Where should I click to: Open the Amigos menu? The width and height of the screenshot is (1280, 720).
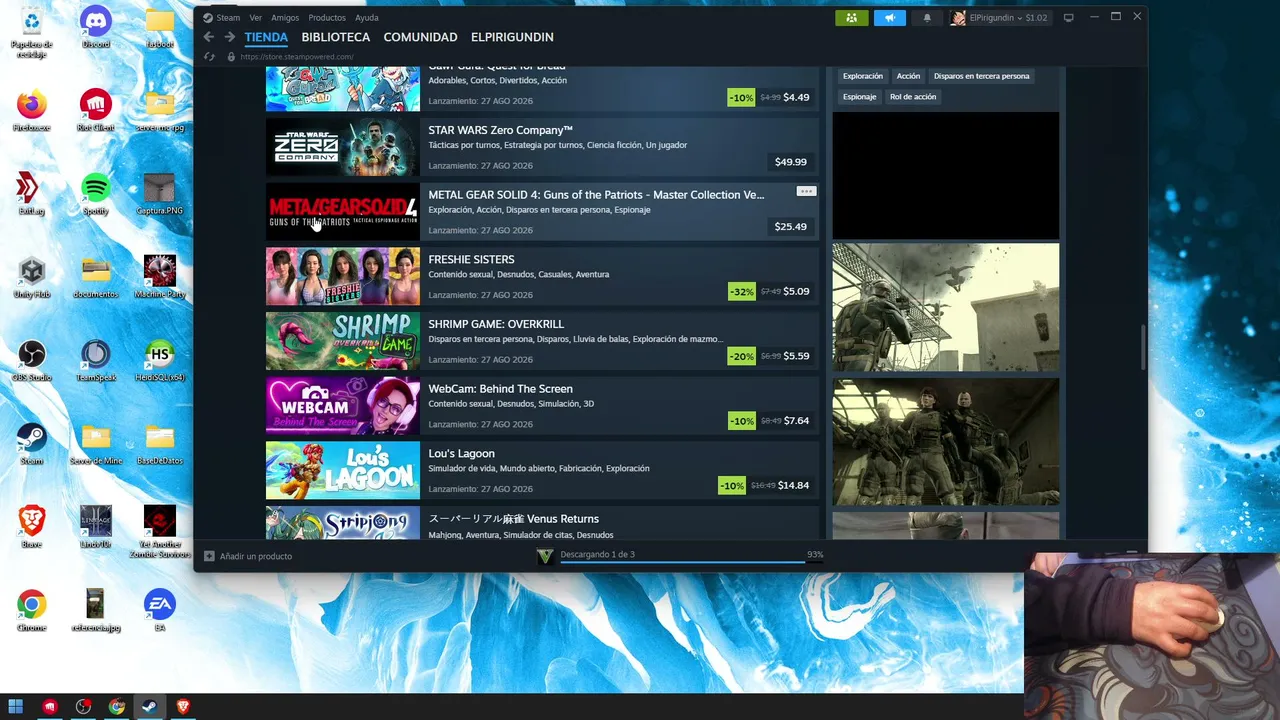[x=285, y=18]
